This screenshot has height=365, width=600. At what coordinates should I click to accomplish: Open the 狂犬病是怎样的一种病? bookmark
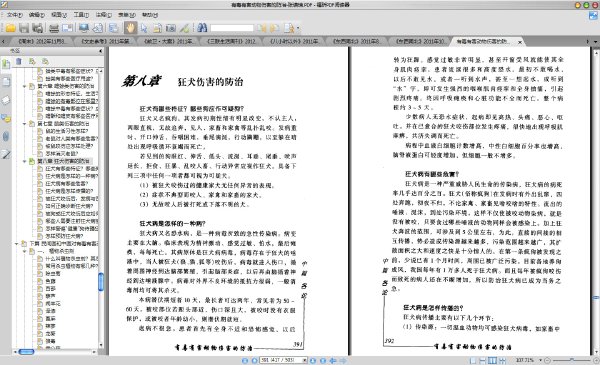point(72,176)
